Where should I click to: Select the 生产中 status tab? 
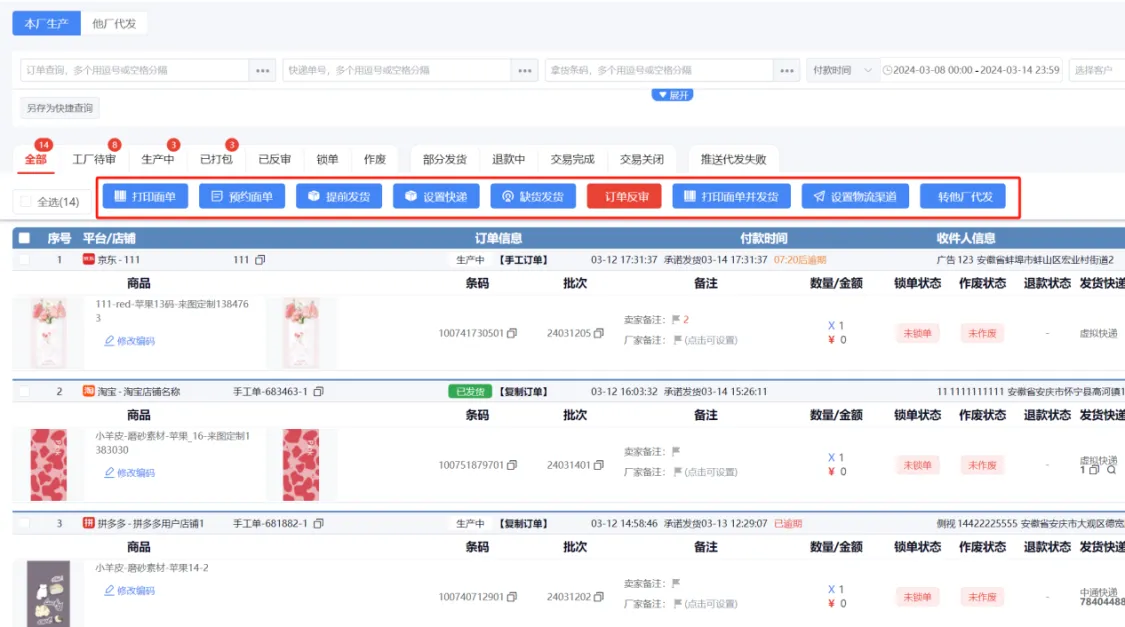pos(157,159)
